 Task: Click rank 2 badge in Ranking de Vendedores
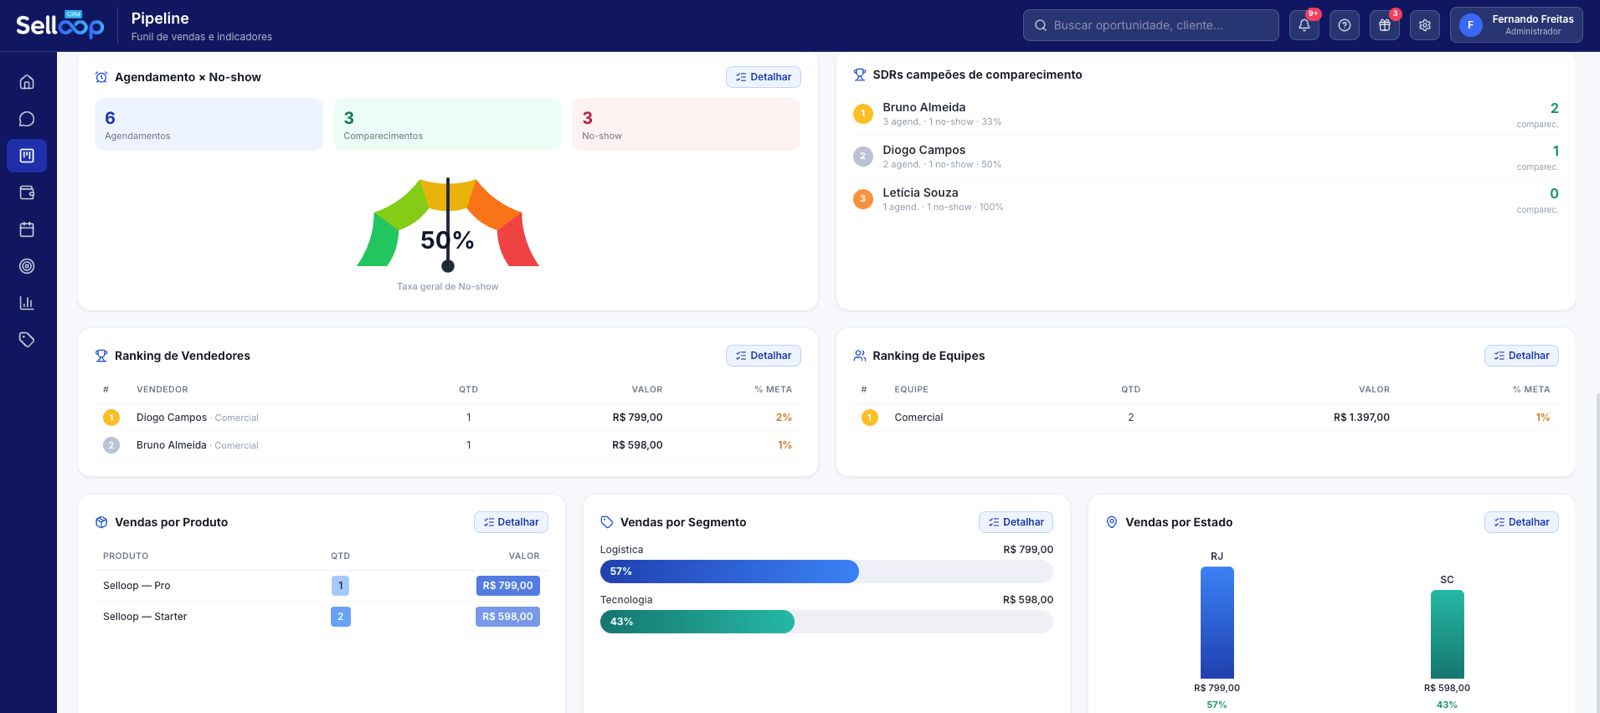point(111,445)
